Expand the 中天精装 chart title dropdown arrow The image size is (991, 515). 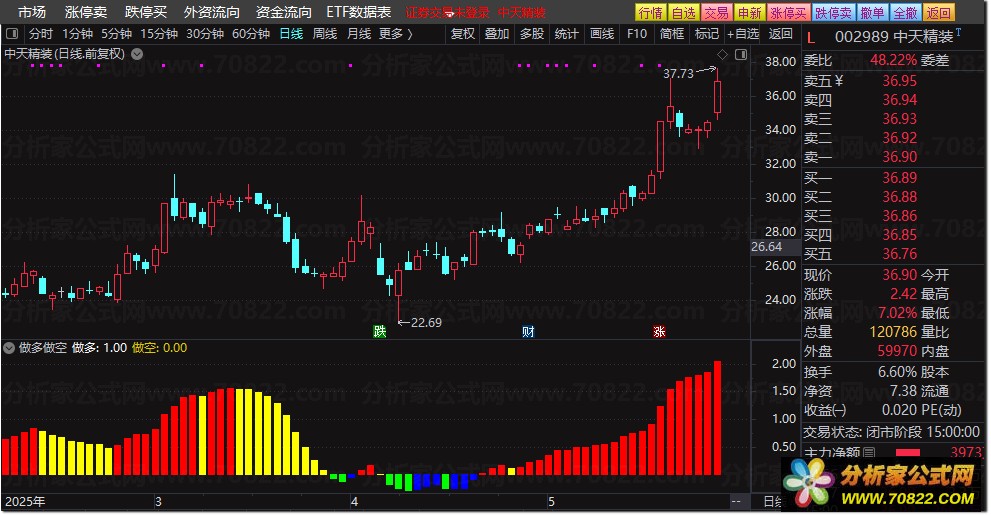137,54
